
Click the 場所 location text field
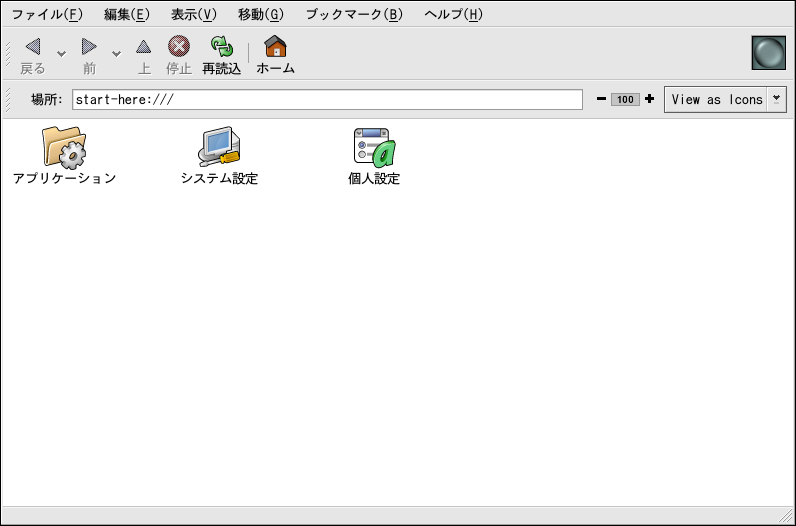point(327,100)
